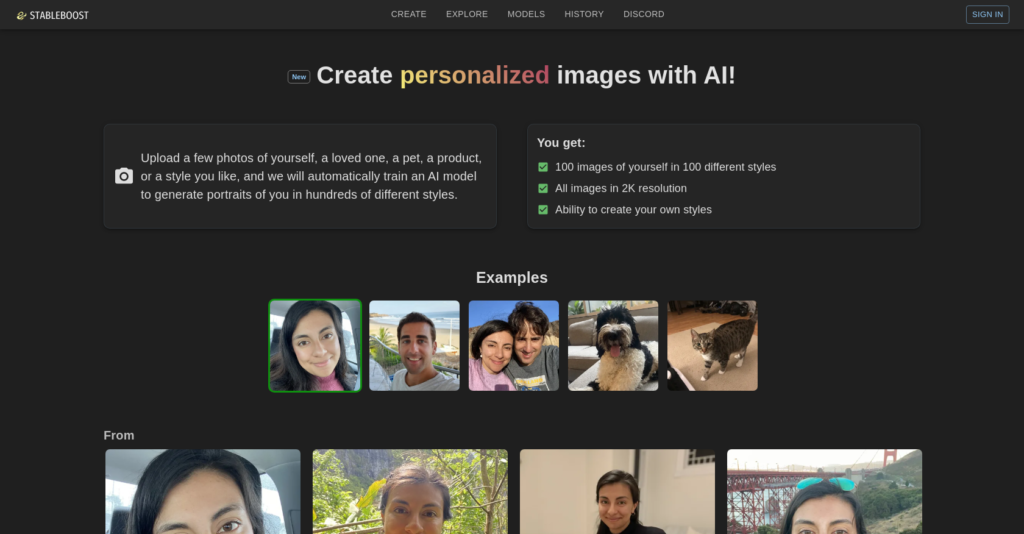Pick the tabby cat example thumbnail
Image resolution: width=1024 pixels, height=534 pixels.
(x=712, y=346)
